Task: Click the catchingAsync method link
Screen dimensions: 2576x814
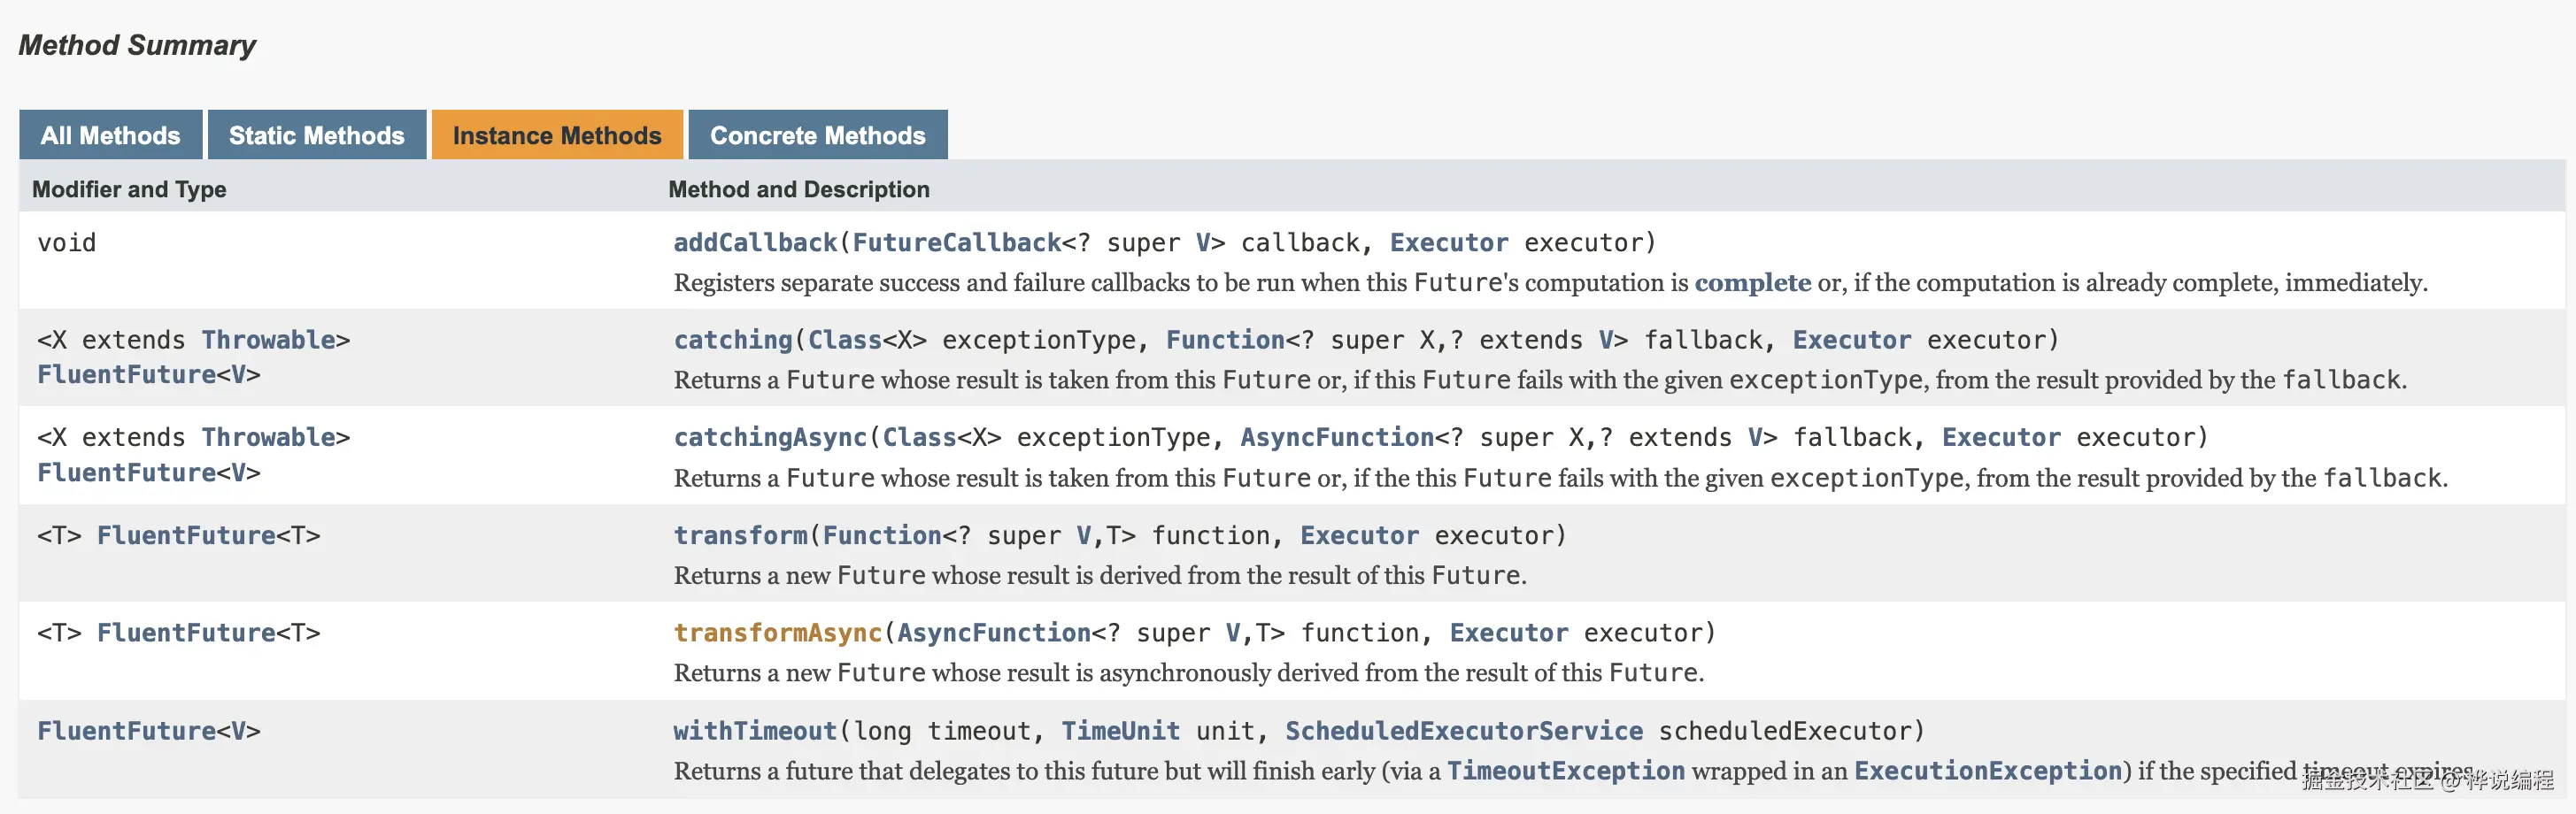Action: (x=769, y=437)
